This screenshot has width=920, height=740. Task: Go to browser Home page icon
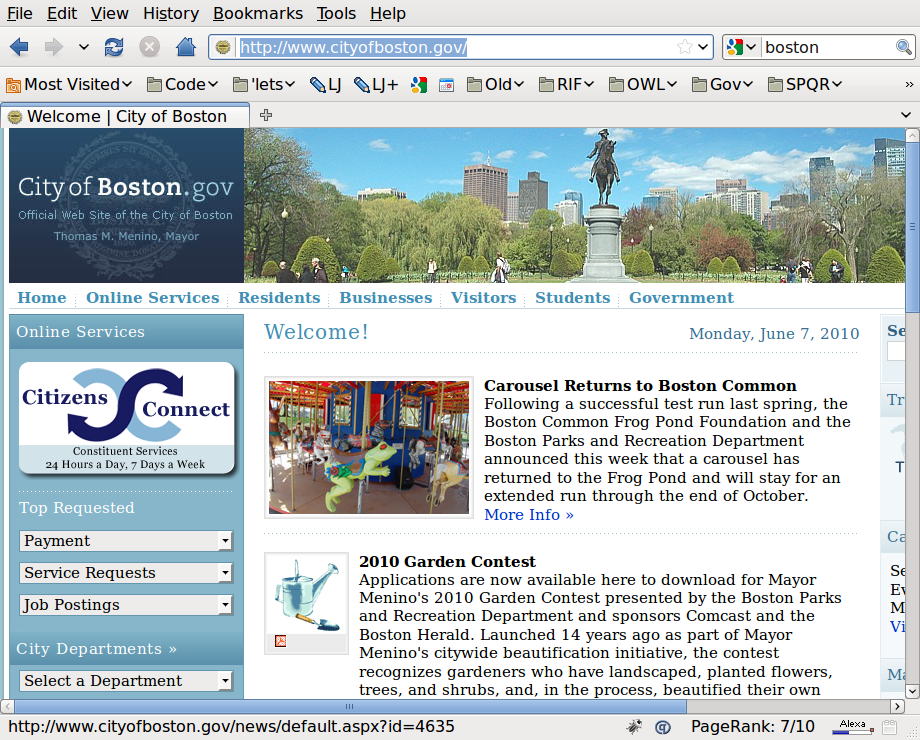pos(185,47)
